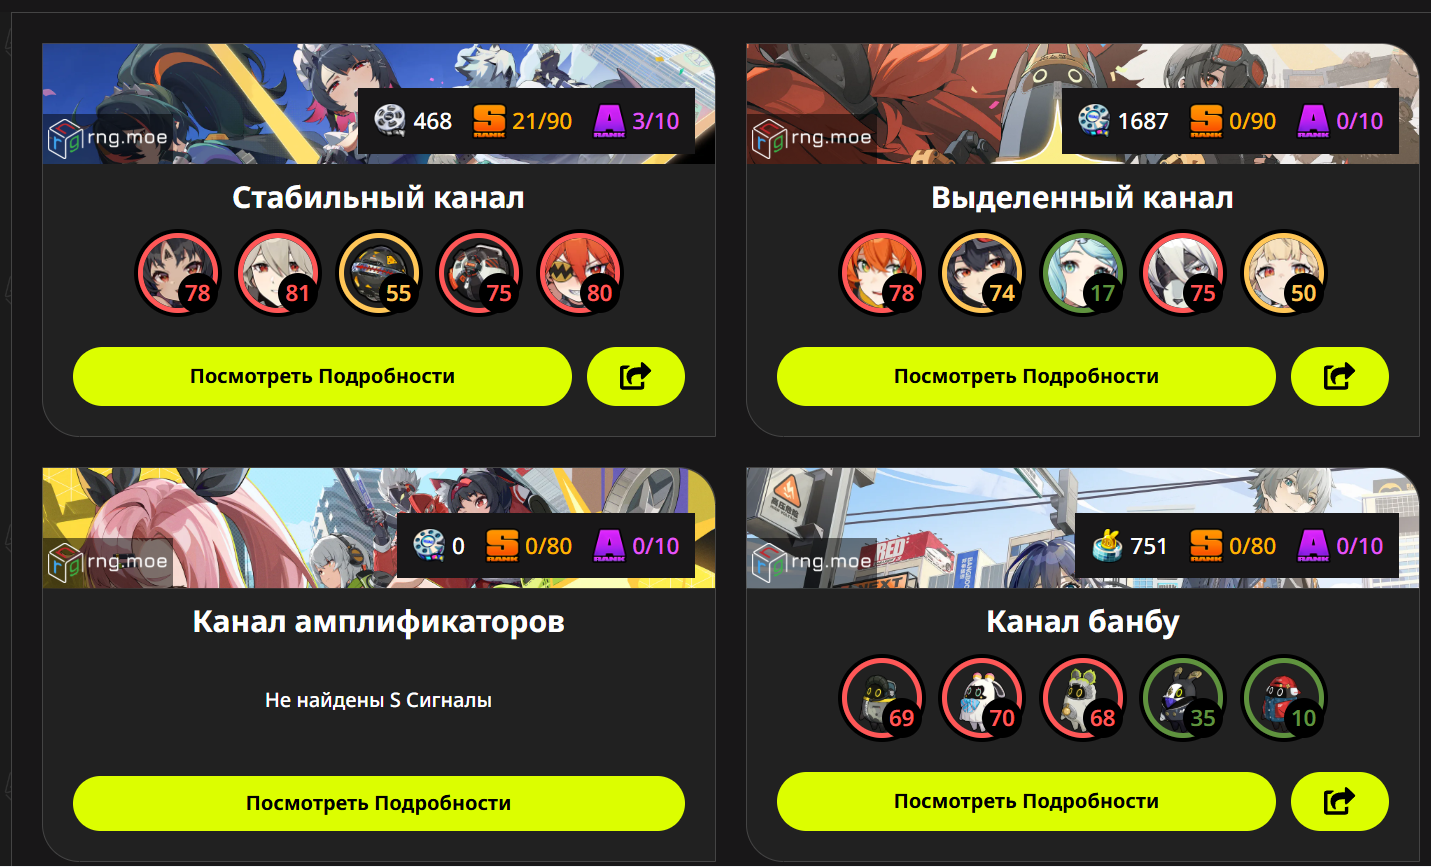
Task: Click the share icon in Канал банбу card
Action: (1340, 801)
